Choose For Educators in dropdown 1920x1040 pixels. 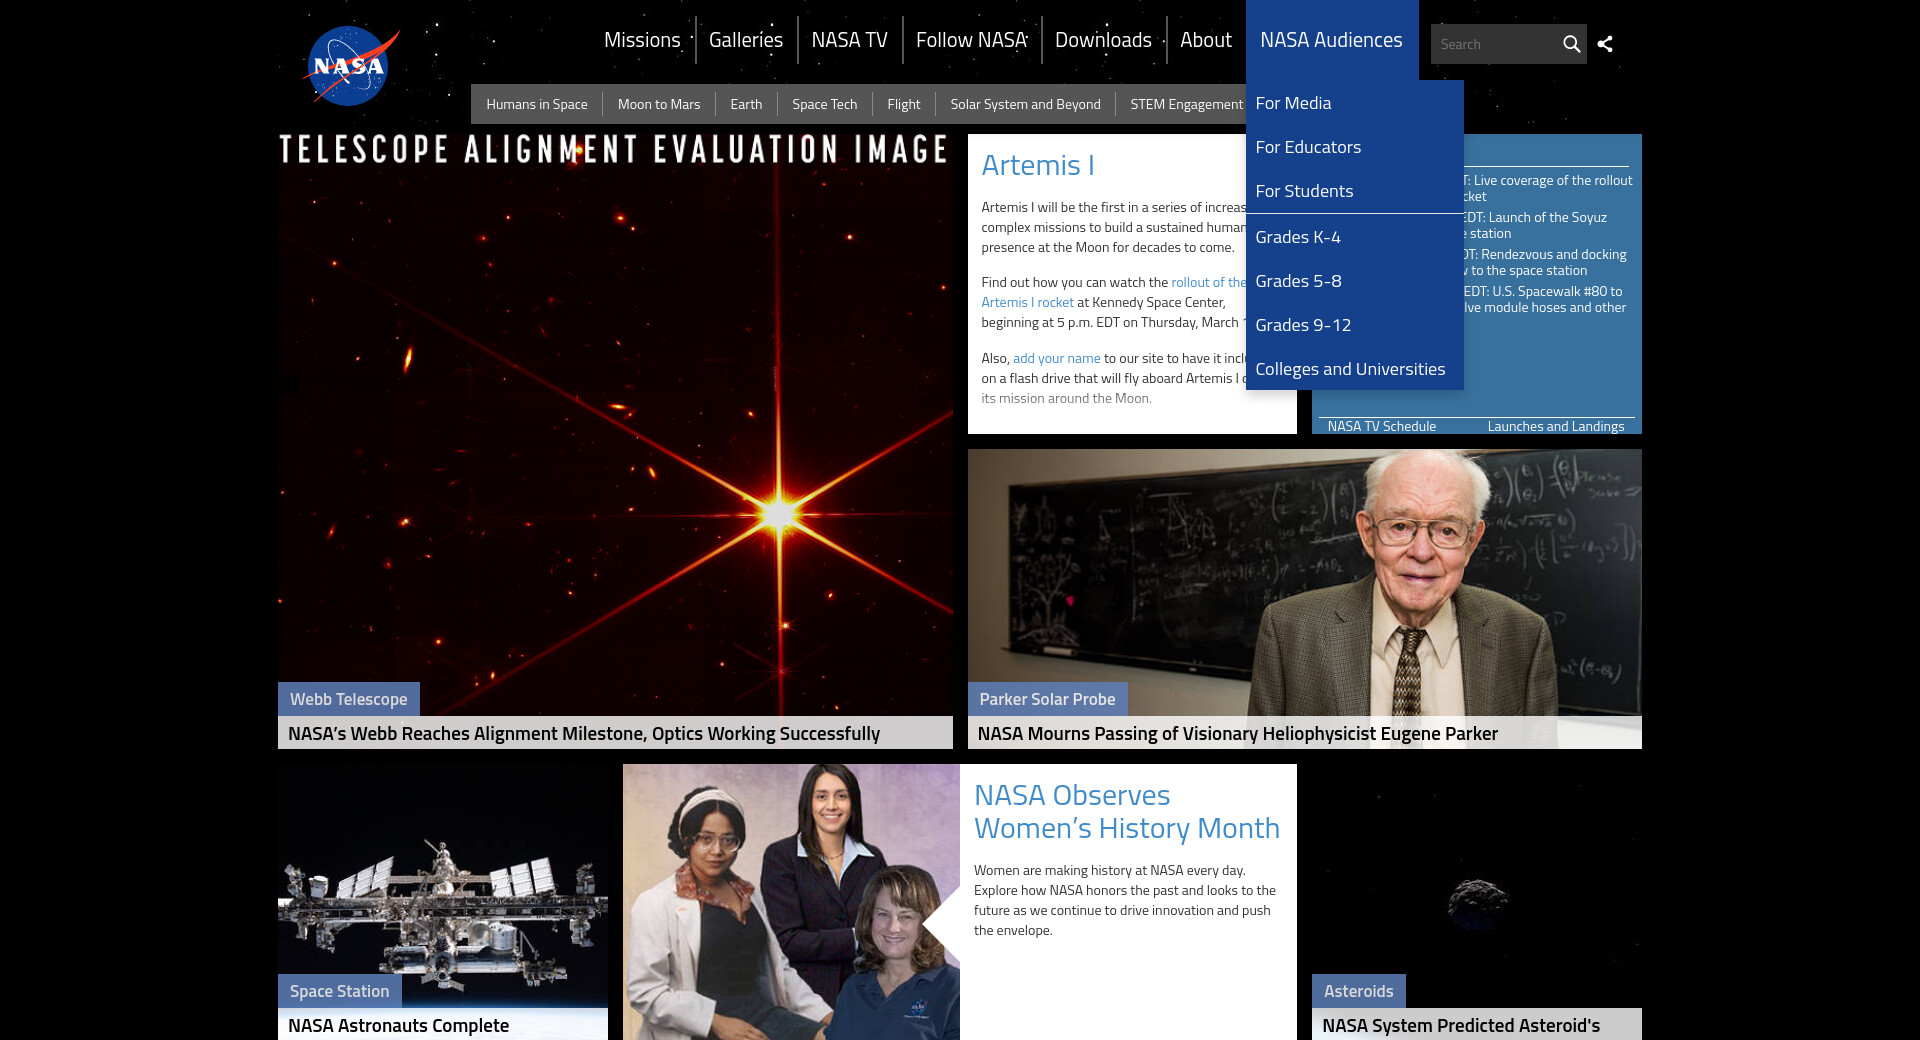pos(1355,147)
